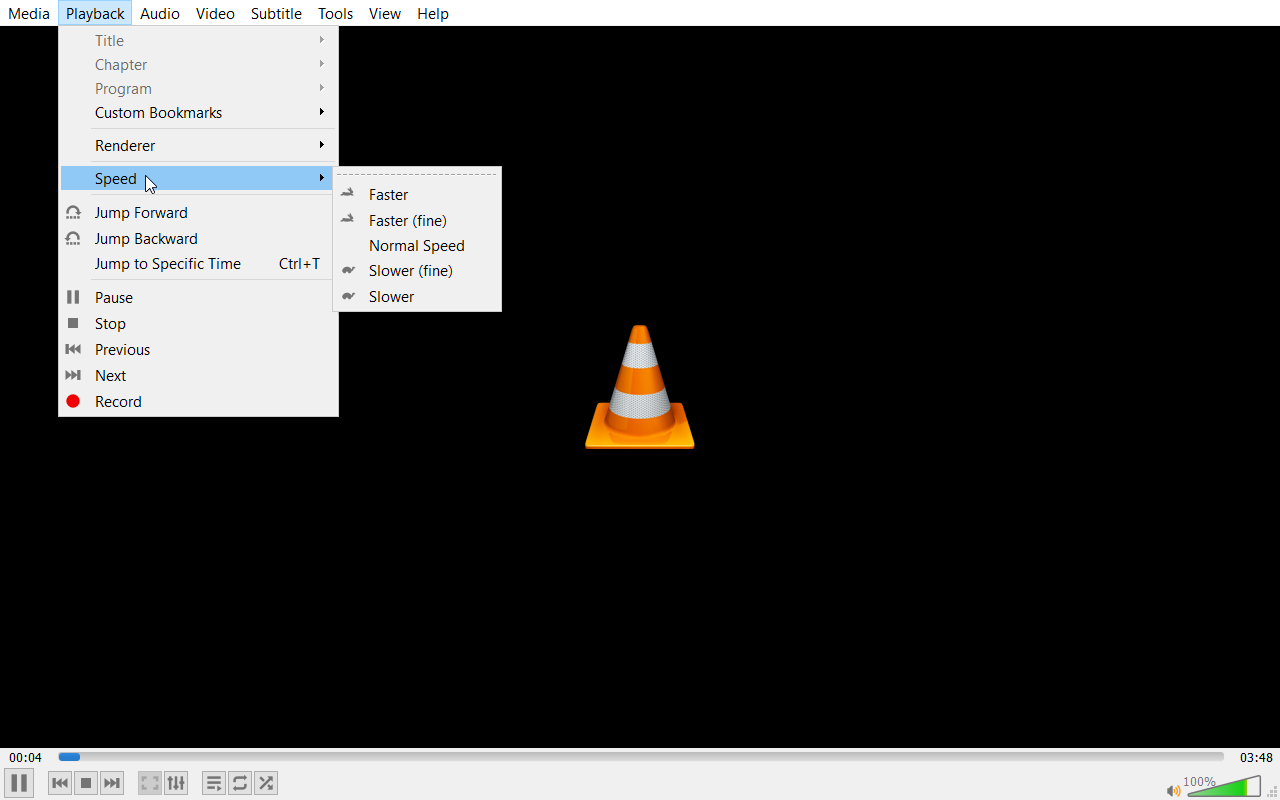The height and width of the screenshot is (800, 1280).
Task: Open the Tools menu
Action: click(x=335, y=13)
